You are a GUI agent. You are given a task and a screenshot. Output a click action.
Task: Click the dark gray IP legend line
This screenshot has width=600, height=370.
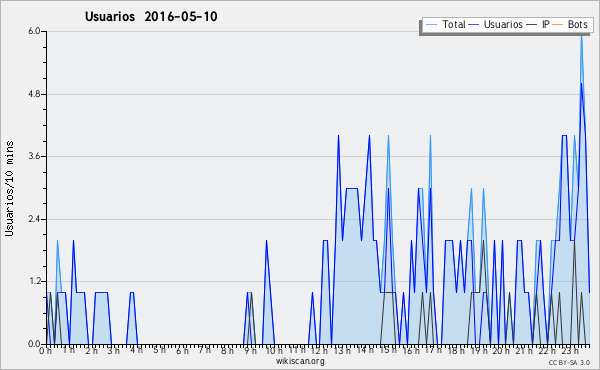(x=532, y=25)
